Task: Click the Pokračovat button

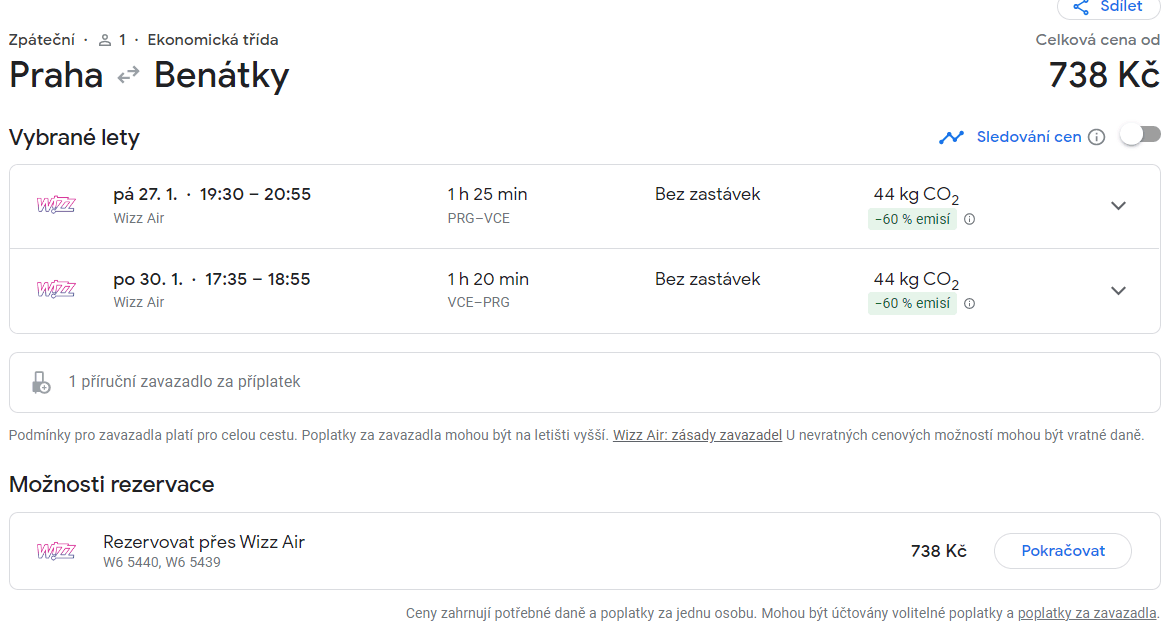Action: (1063, 551)
